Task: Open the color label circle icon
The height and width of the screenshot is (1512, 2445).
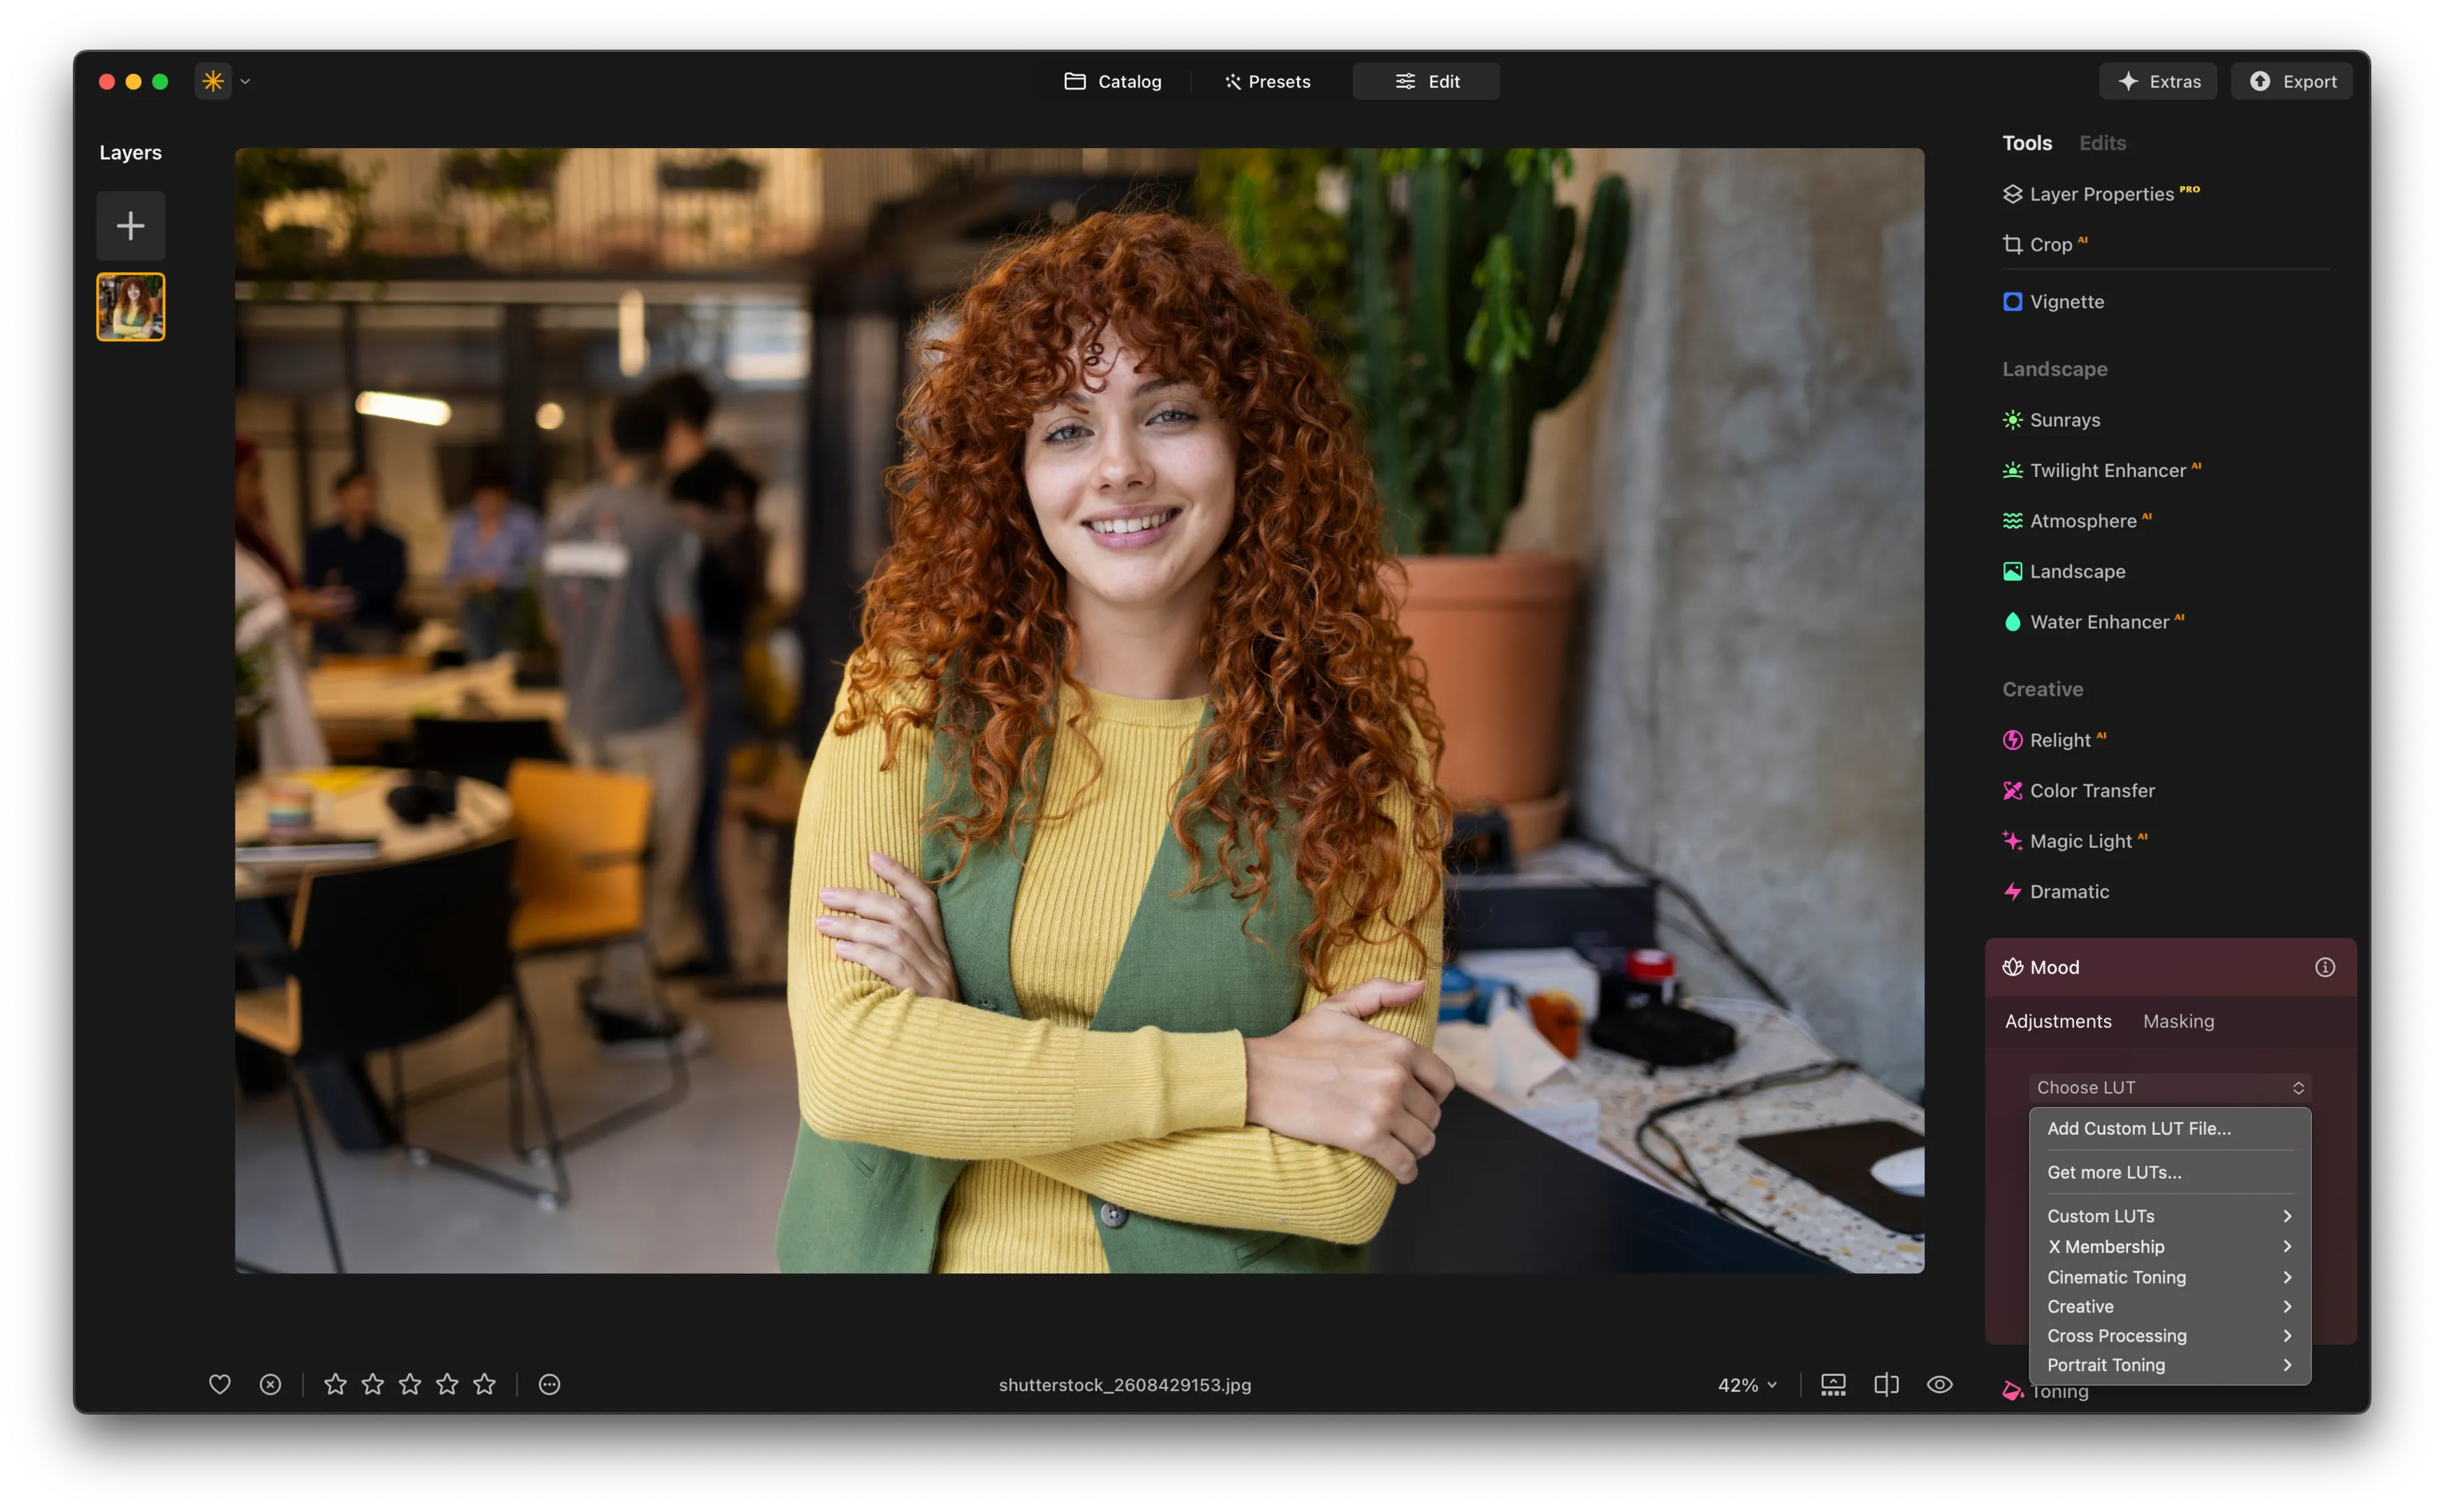Action: click(549, 1384)
